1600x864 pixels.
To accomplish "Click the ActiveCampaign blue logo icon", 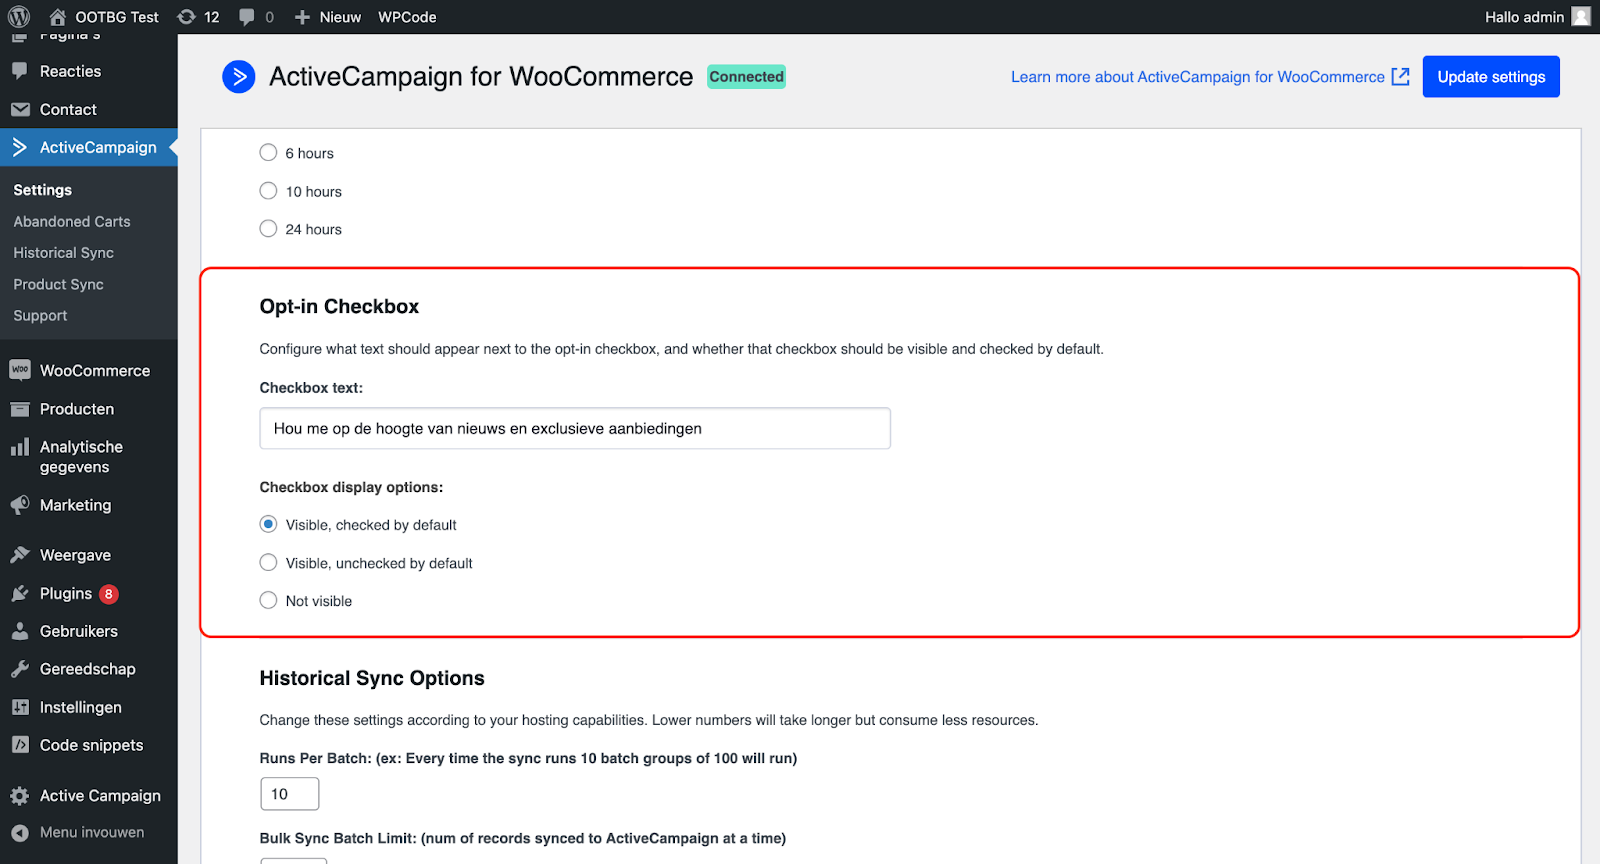I will pyautogui.click(x=239, y=77).
